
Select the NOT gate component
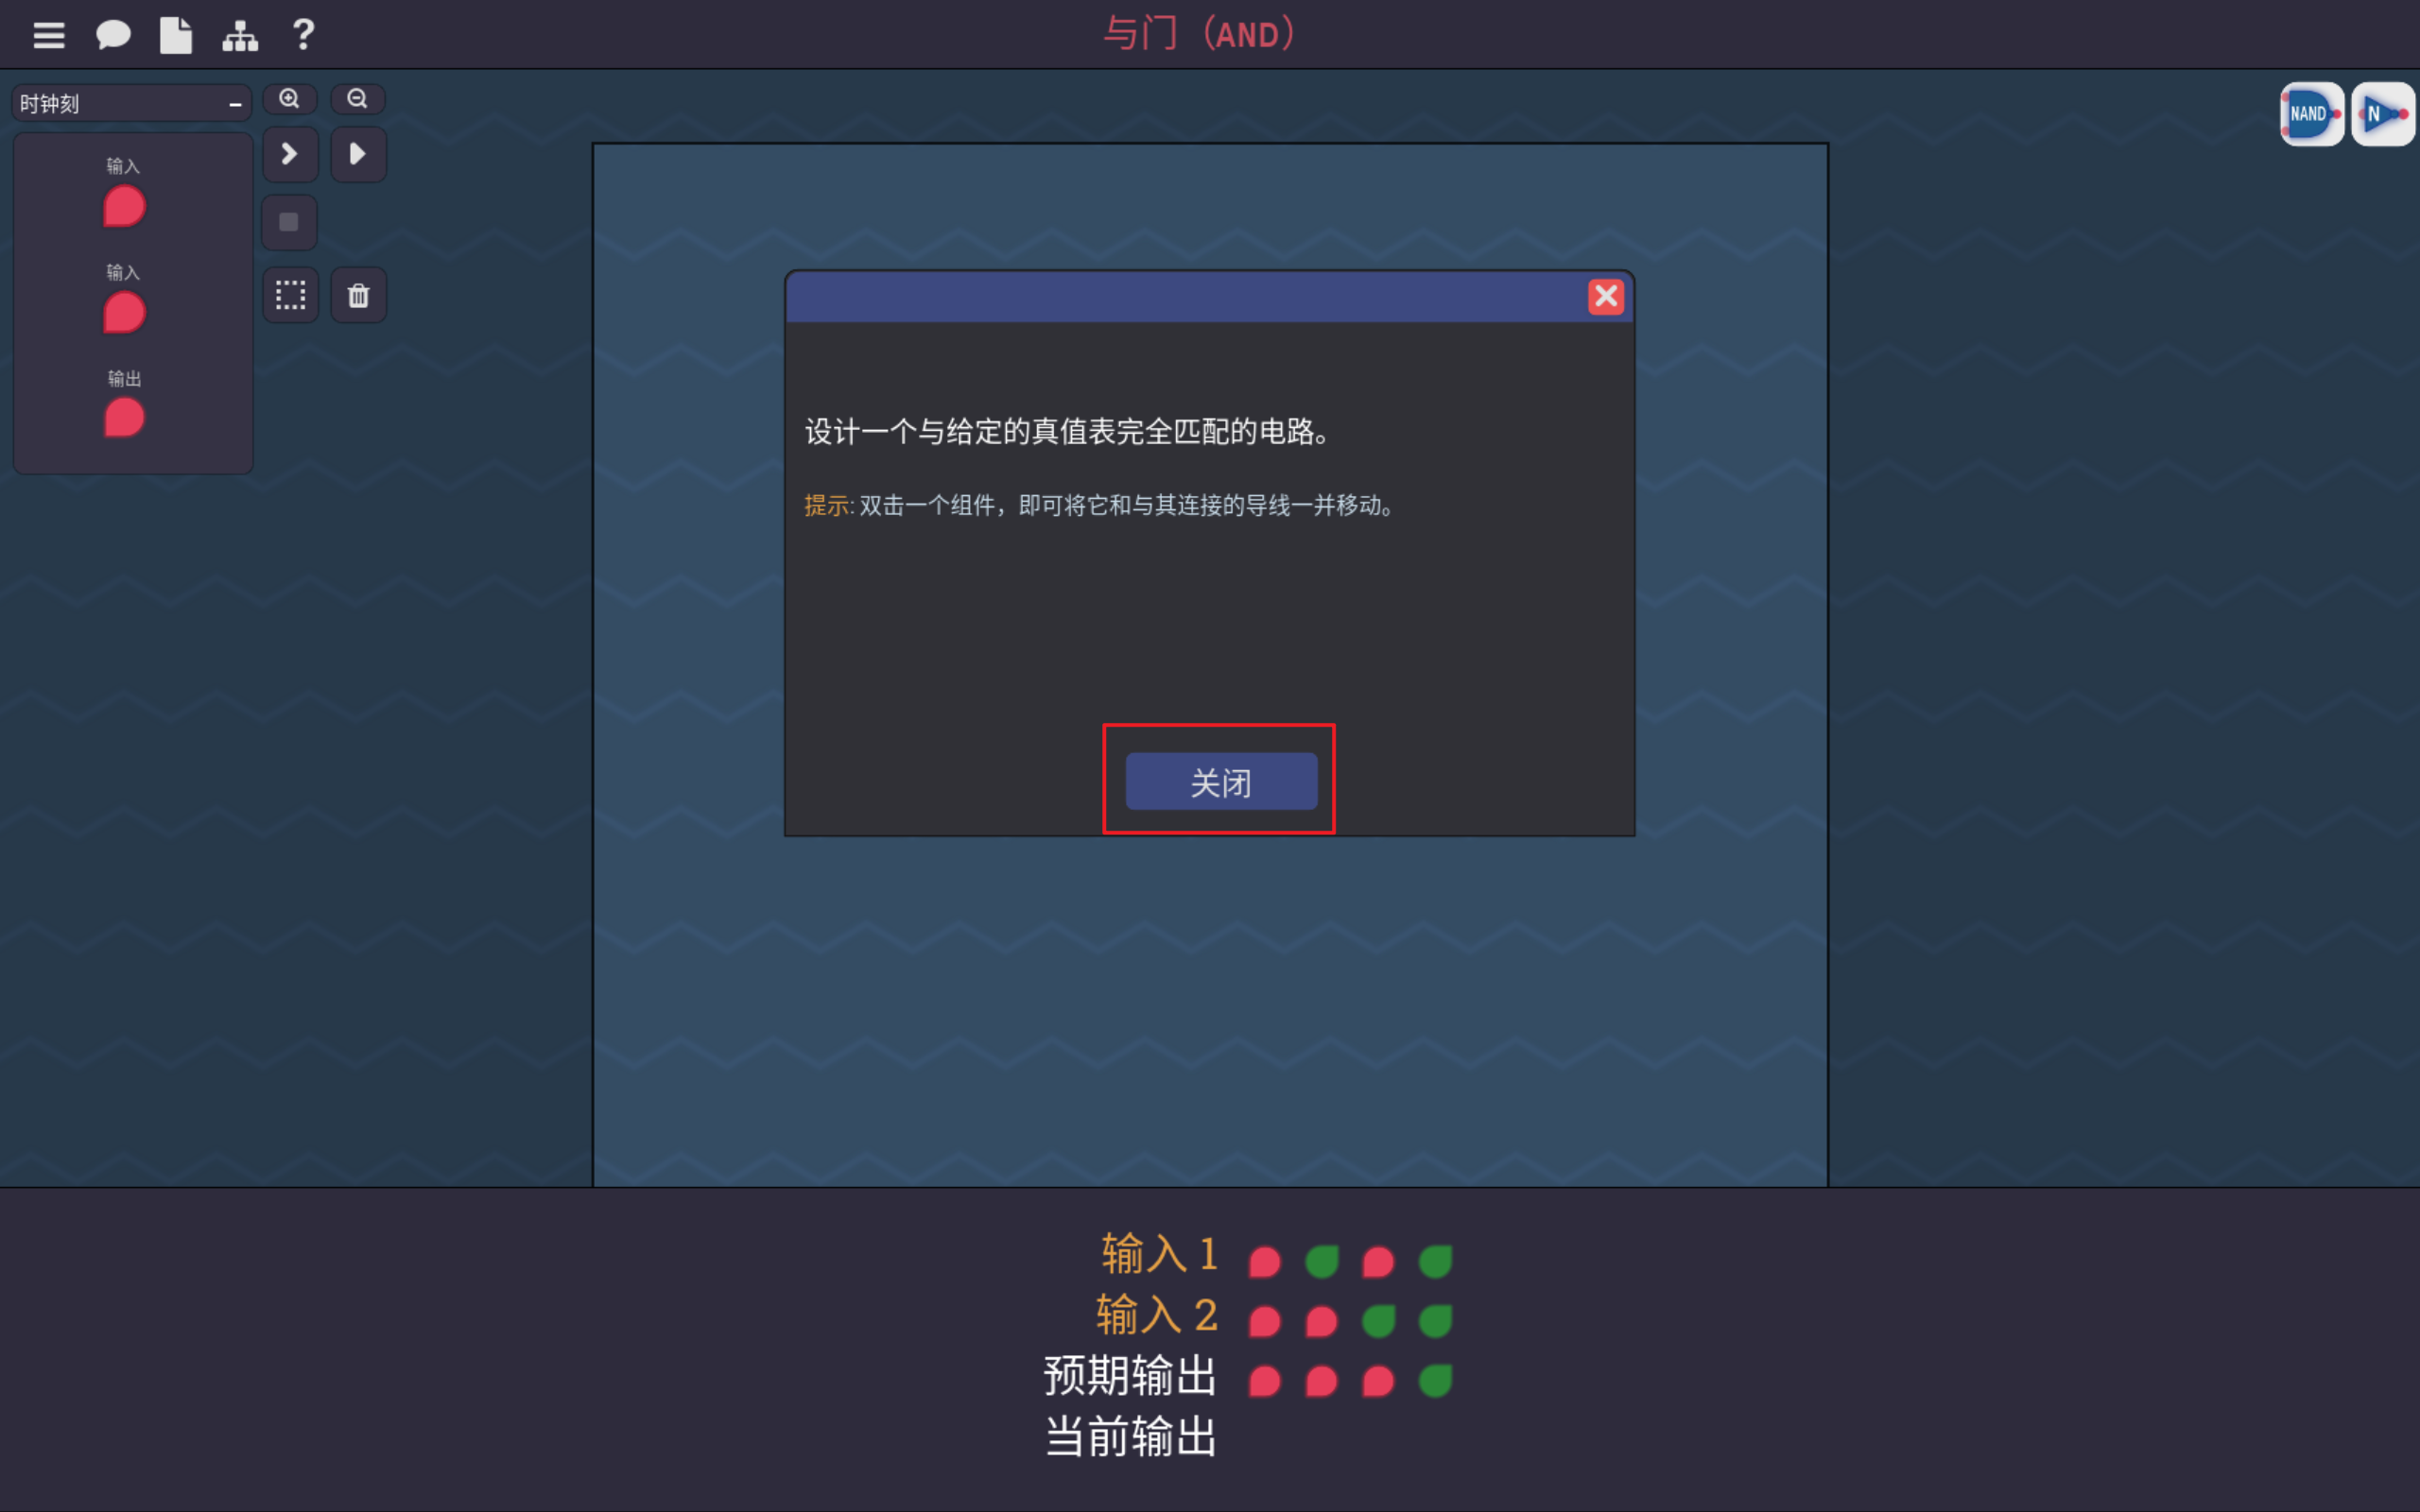coord(2382,114)
